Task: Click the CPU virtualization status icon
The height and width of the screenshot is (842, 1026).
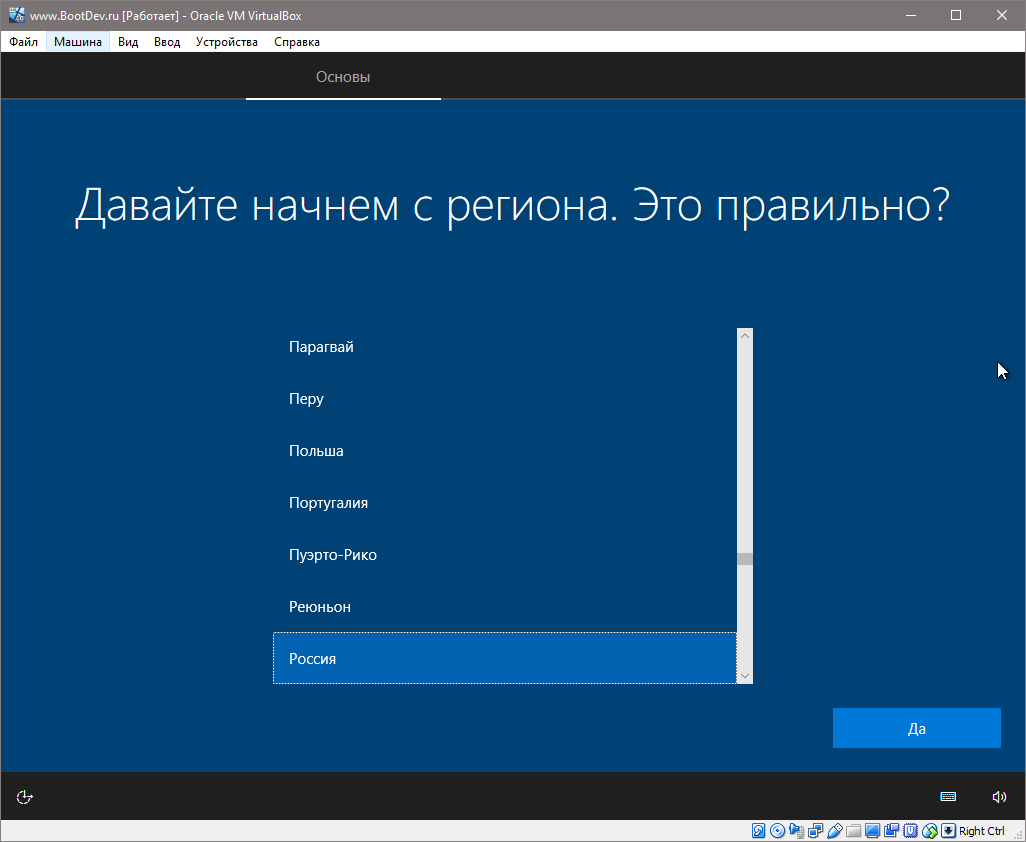Action: tap(910, 831)
